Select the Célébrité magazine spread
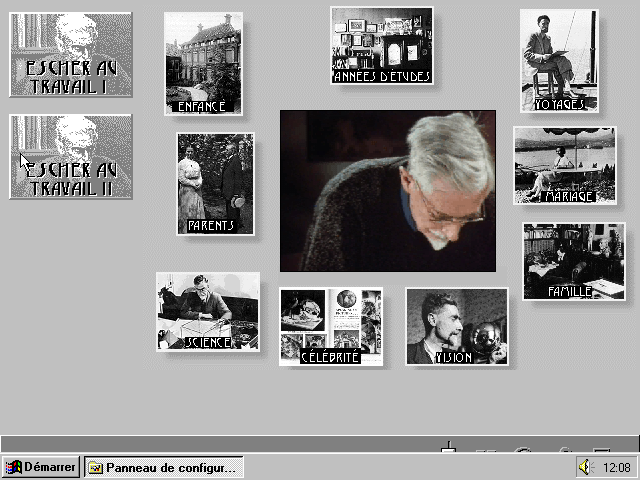640x480 pixels. click(331, 327)
